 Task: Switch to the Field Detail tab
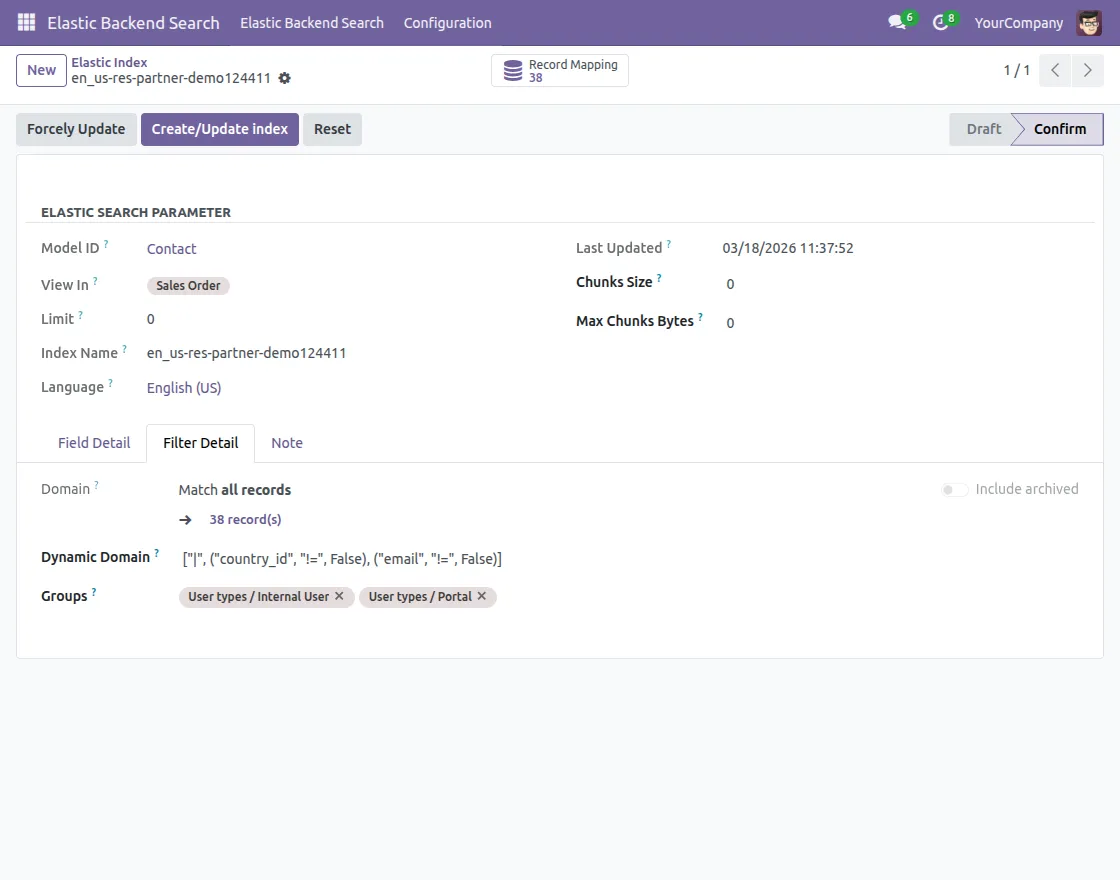[94, 443]
